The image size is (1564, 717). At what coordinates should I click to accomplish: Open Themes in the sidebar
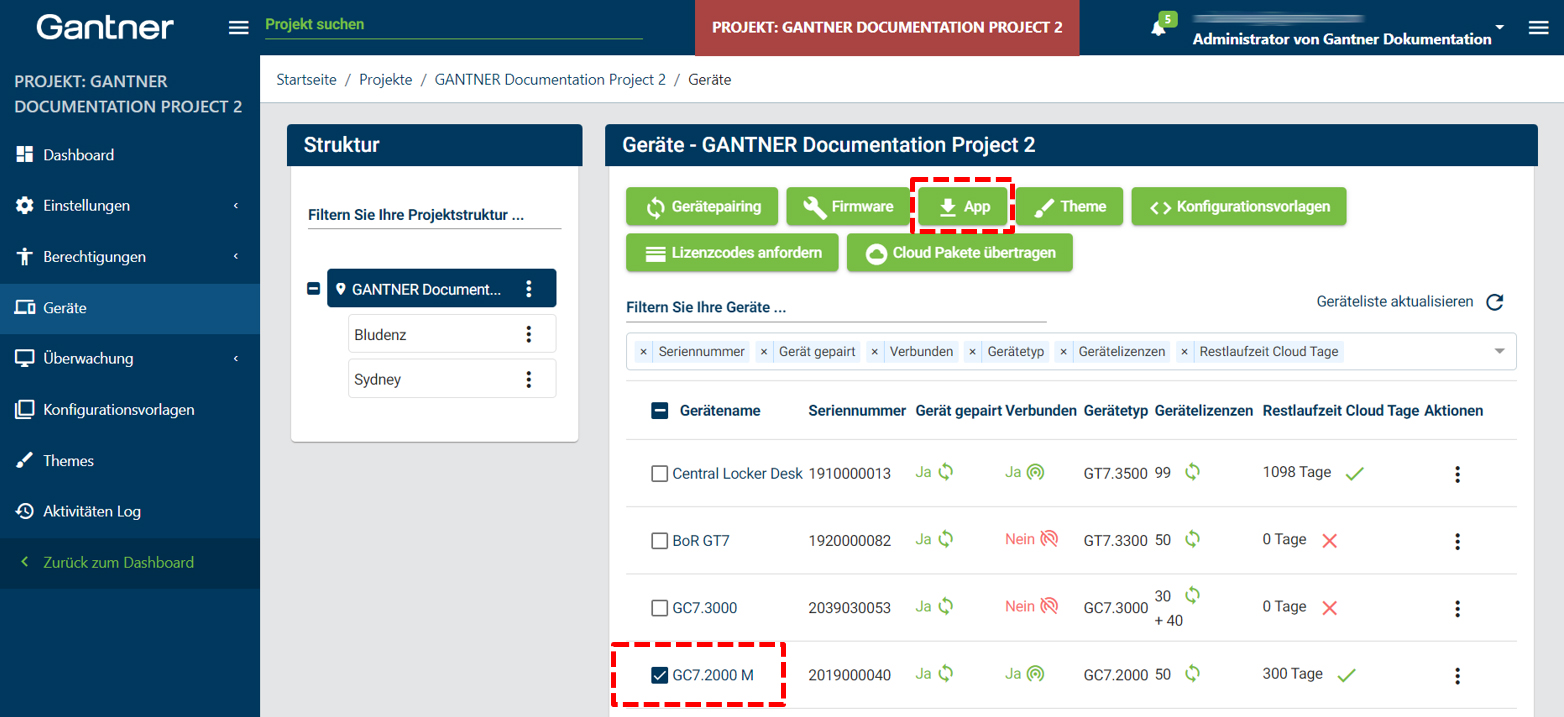pos(130,461)
